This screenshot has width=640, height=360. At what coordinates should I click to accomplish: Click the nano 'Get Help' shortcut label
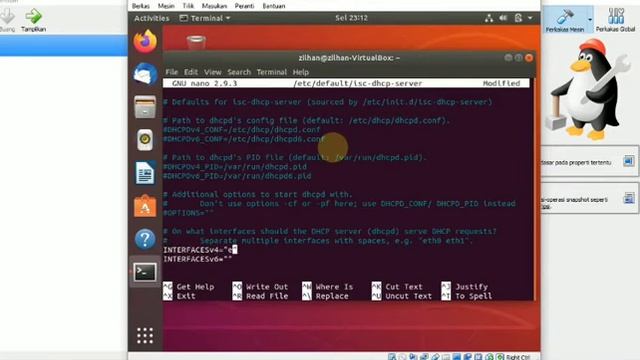point(195,287)
